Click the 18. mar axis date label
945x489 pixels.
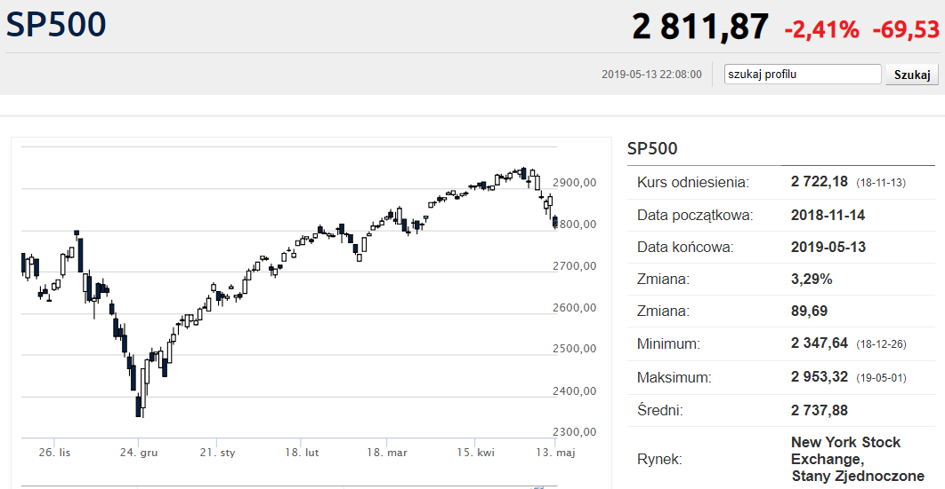(x=387, y=453)
